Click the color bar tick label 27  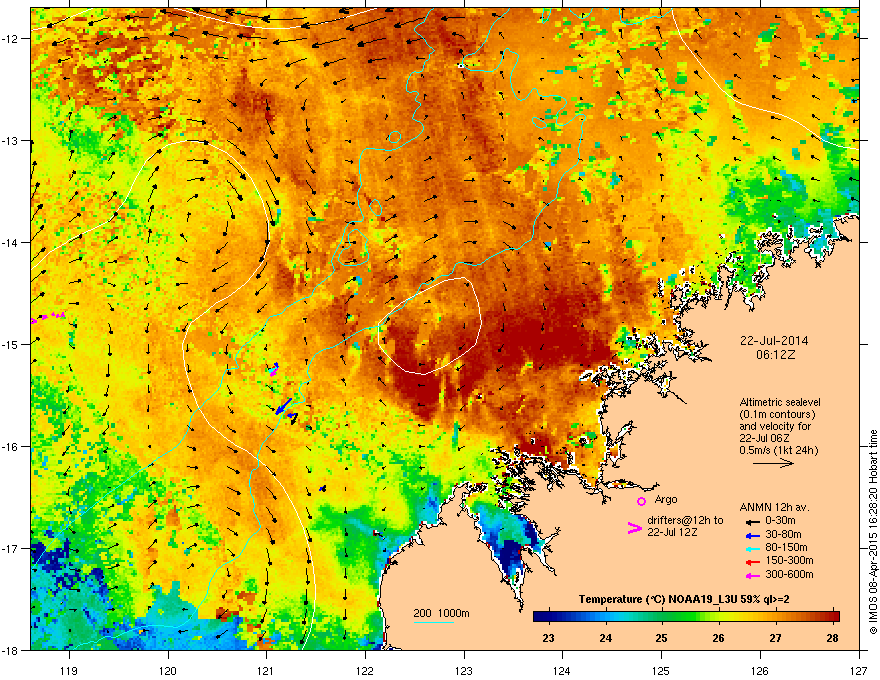(775, 638)
